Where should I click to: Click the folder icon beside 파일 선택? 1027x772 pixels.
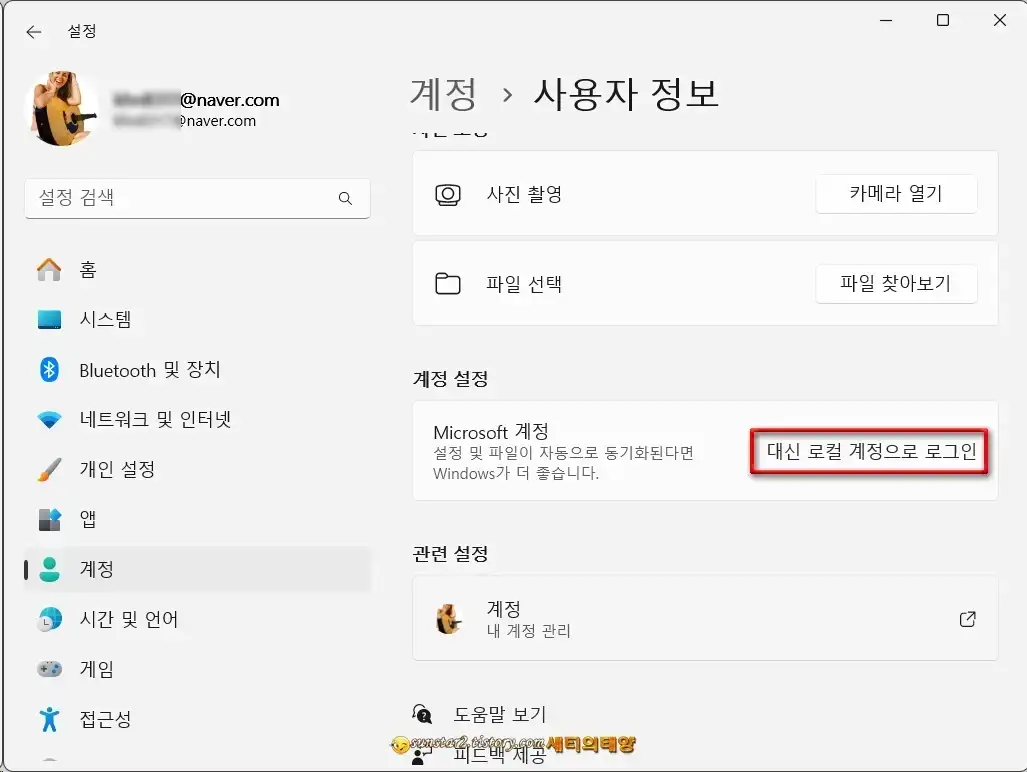click(449, 283)
